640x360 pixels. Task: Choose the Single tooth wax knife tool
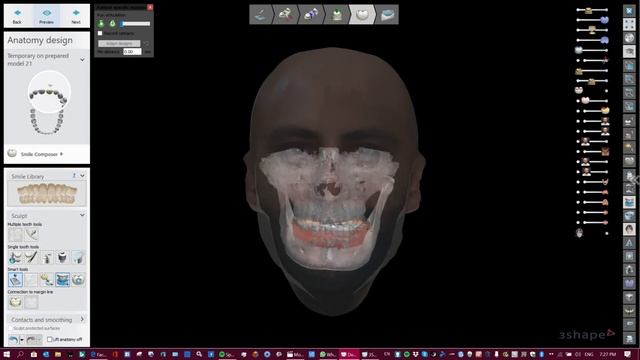tap(31, 257)
